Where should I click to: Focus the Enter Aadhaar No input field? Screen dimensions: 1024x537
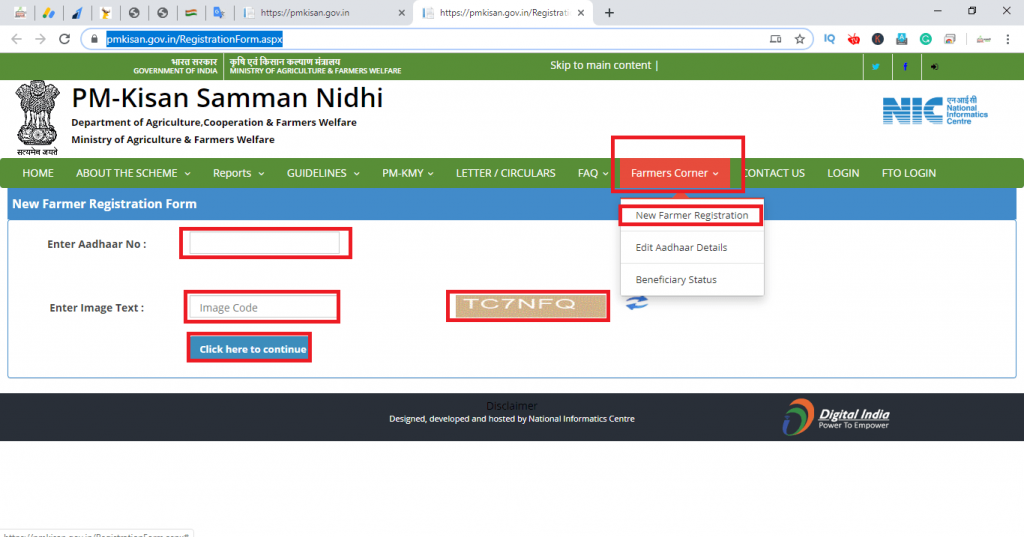tap(264, 243)
